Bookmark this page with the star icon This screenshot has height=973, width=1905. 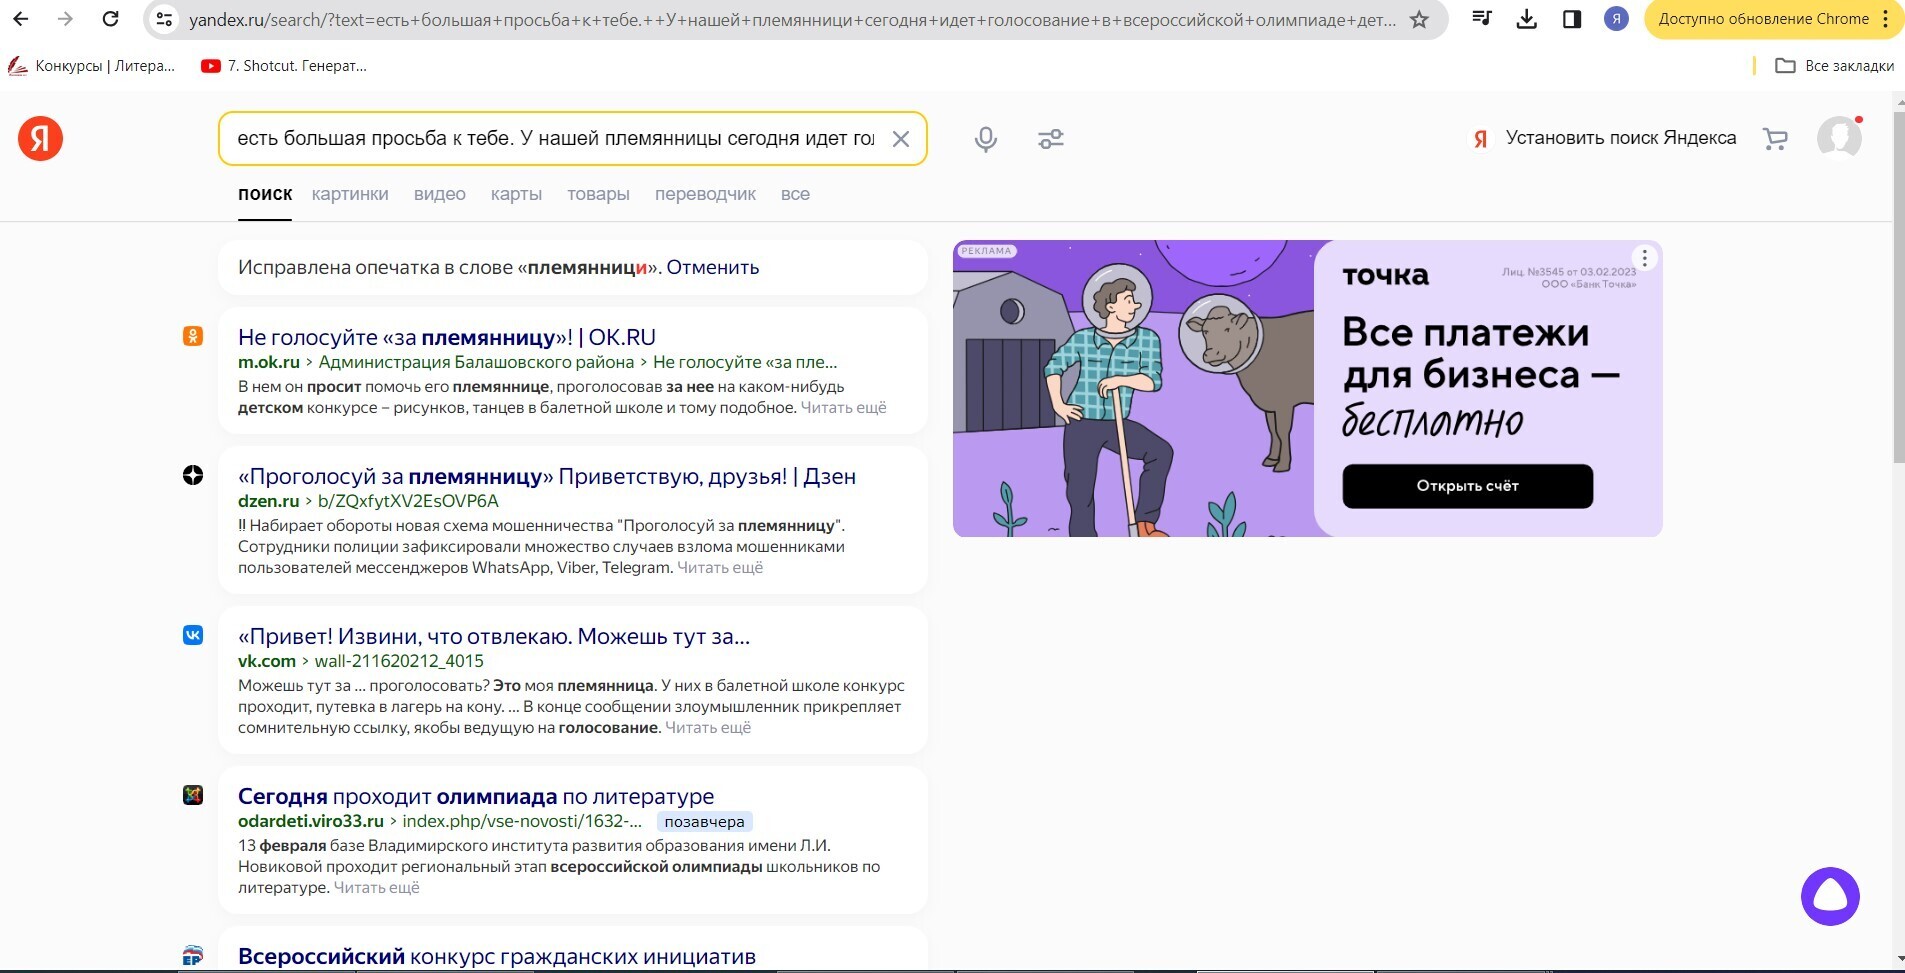pyautogui.click(x=1418, y=19)
